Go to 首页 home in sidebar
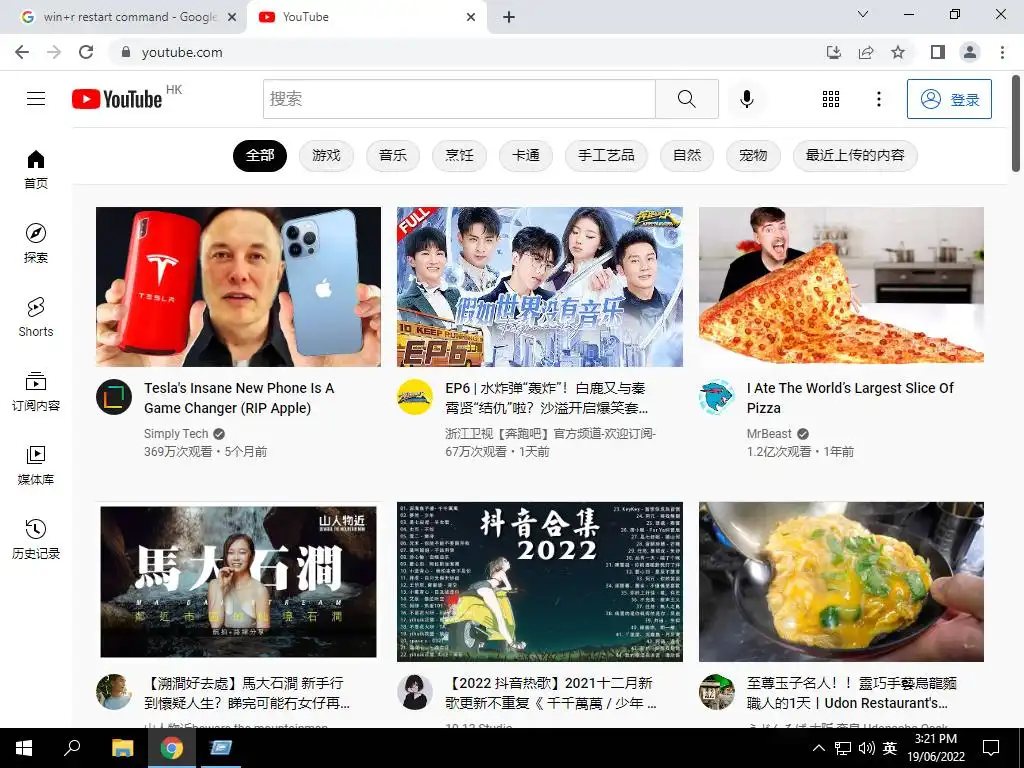 [36, 169]
